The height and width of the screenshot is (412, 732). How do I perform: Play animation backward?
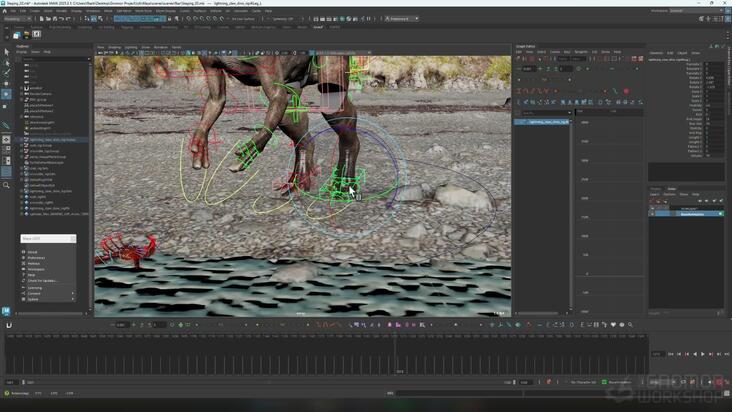point(695,354)
